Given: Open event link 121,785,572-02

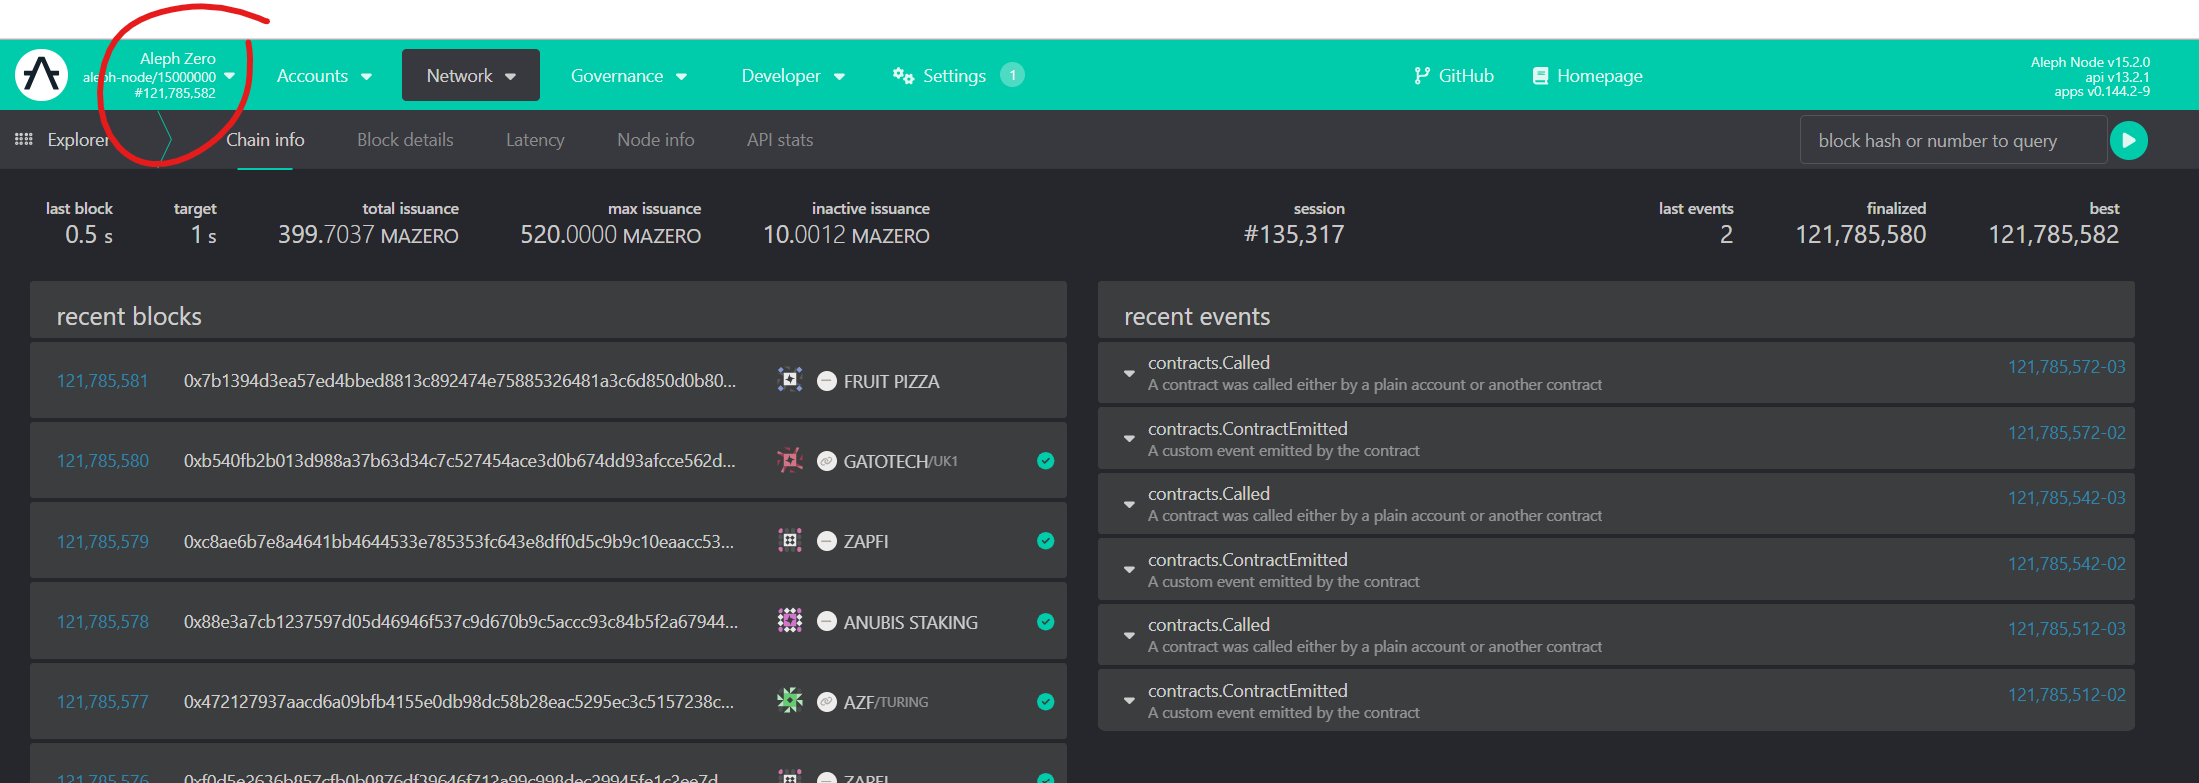Looking at the screenshot, I should pyautogui.click(x=2066, y=433).
